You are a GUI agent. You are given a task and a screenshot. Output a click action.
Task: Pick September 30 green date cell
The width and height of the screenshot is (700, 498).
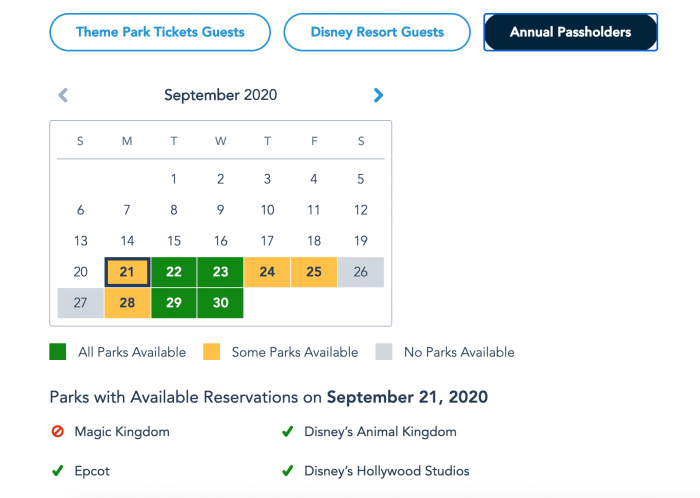tap(221, 303)
